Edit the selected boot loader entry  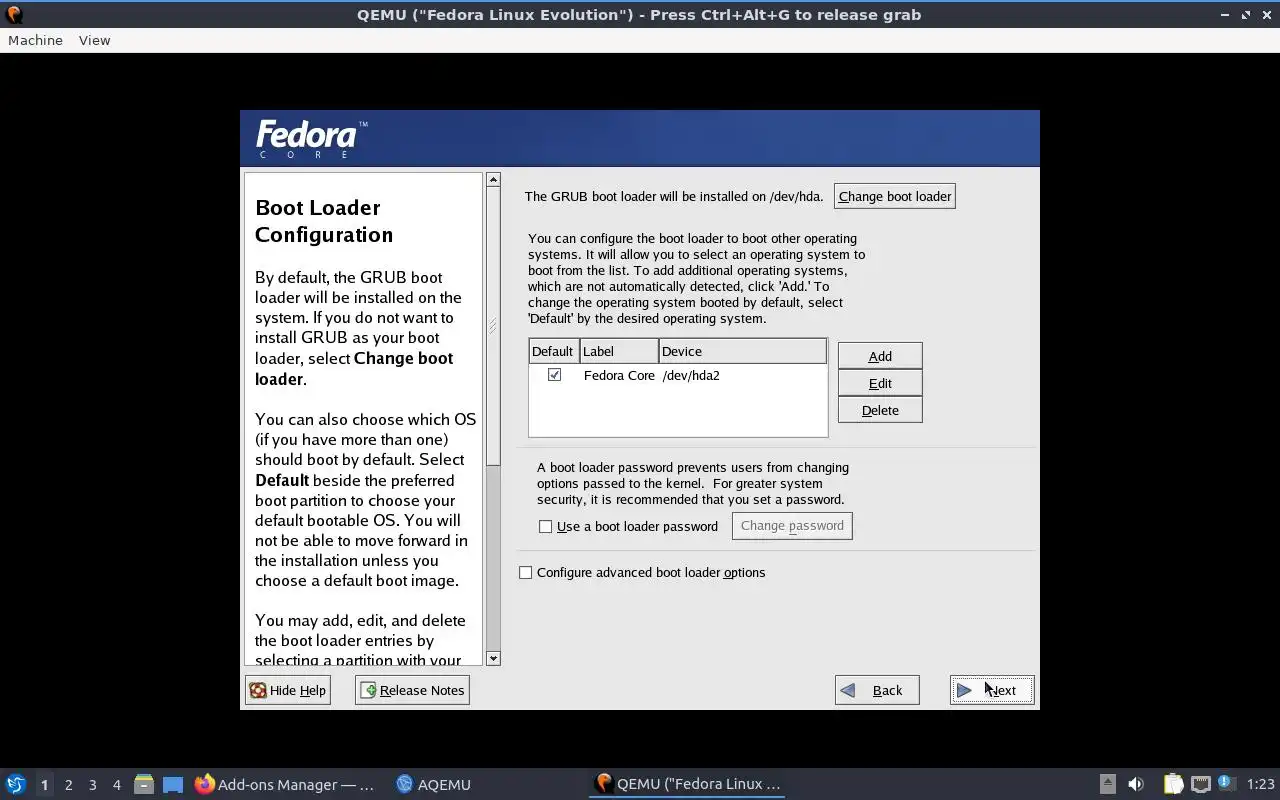(880, 383)
